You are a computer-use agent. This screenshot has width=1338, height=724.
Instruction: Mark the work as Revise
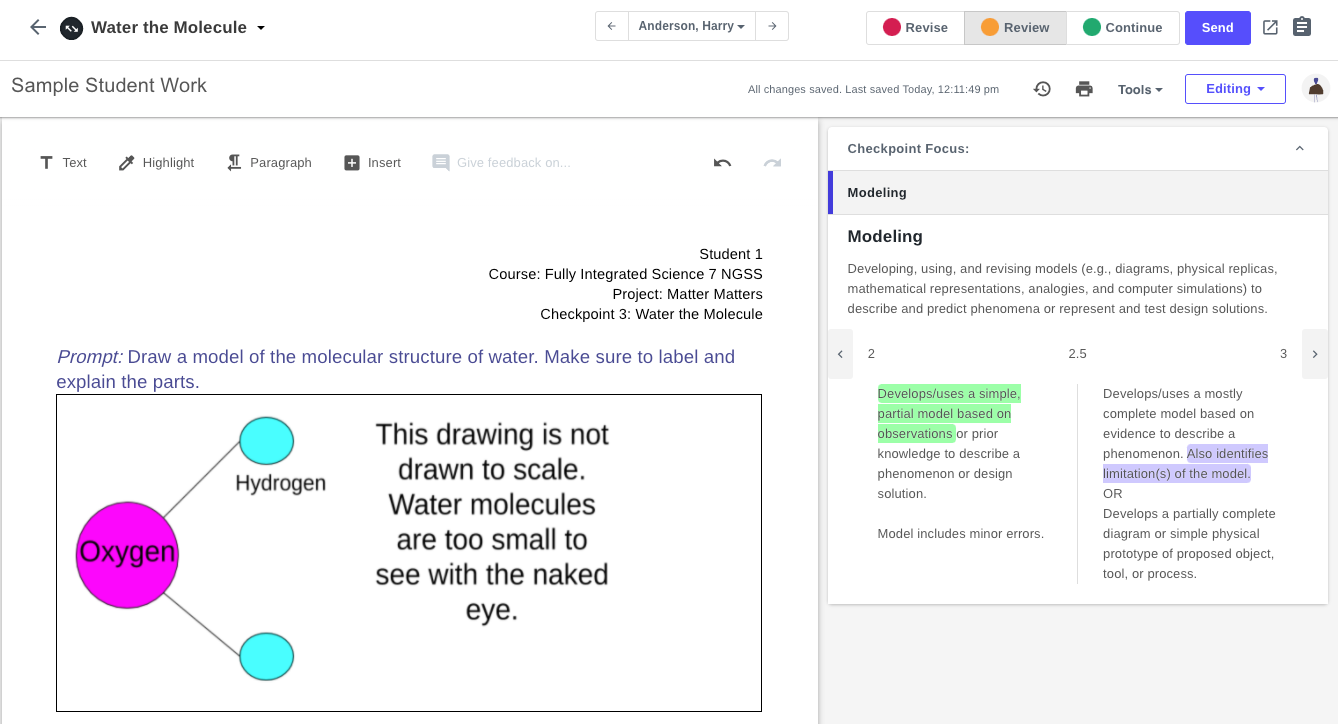pos(915,28)
